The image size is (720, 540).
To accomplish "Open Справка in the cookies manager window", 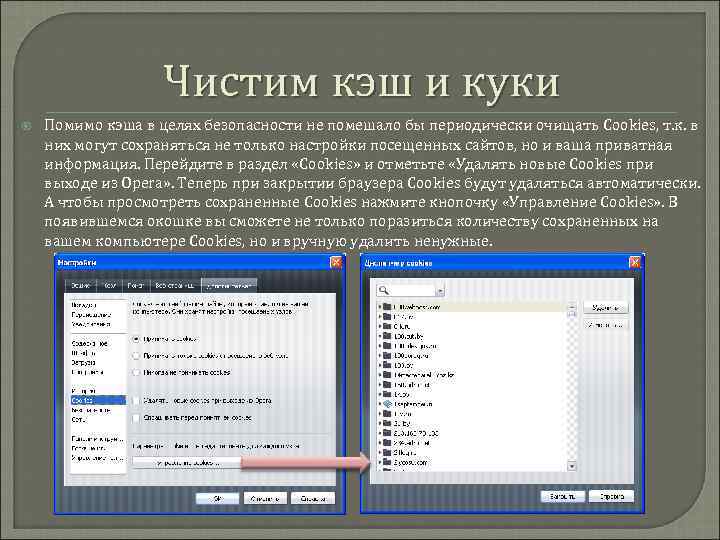I will pos(611,496).
